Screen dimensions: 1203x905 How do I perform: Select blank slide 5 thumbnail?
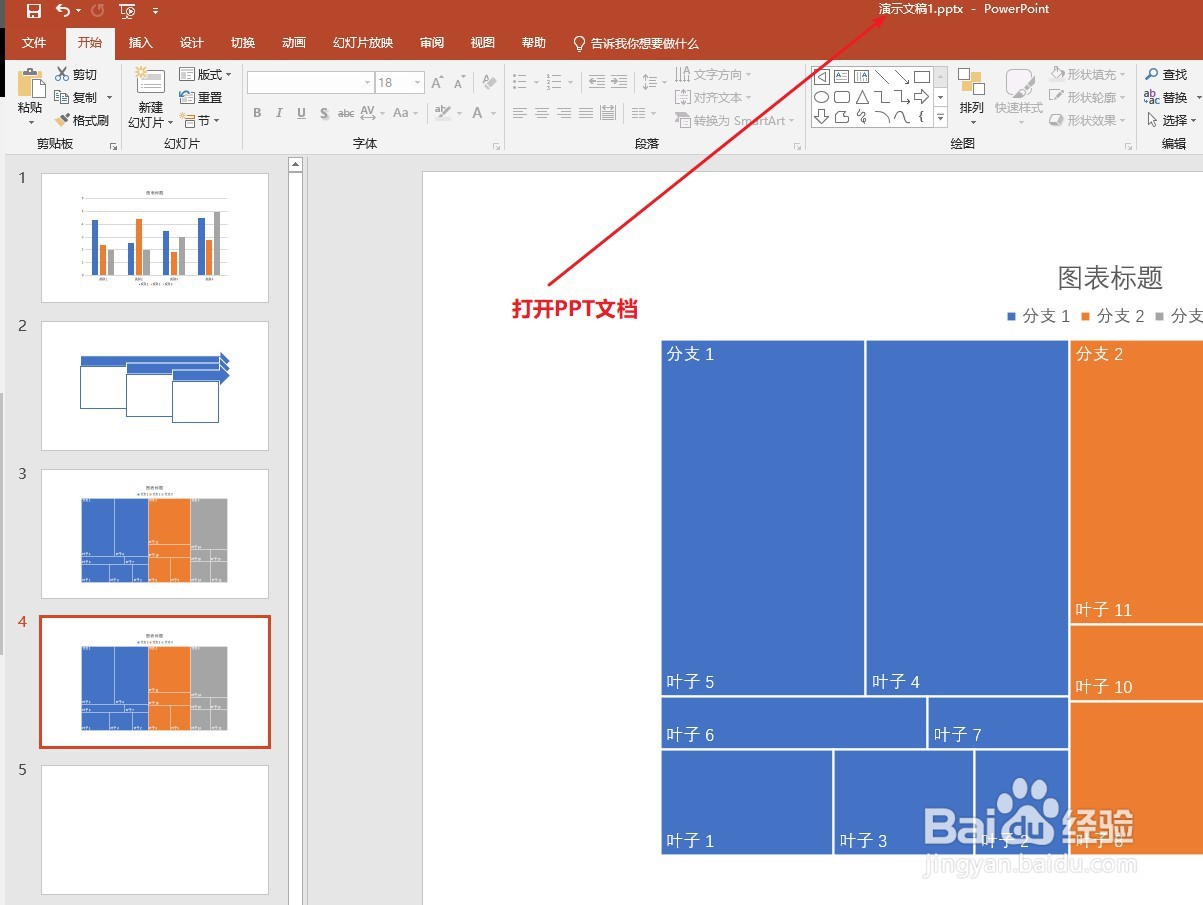point(155,830)
